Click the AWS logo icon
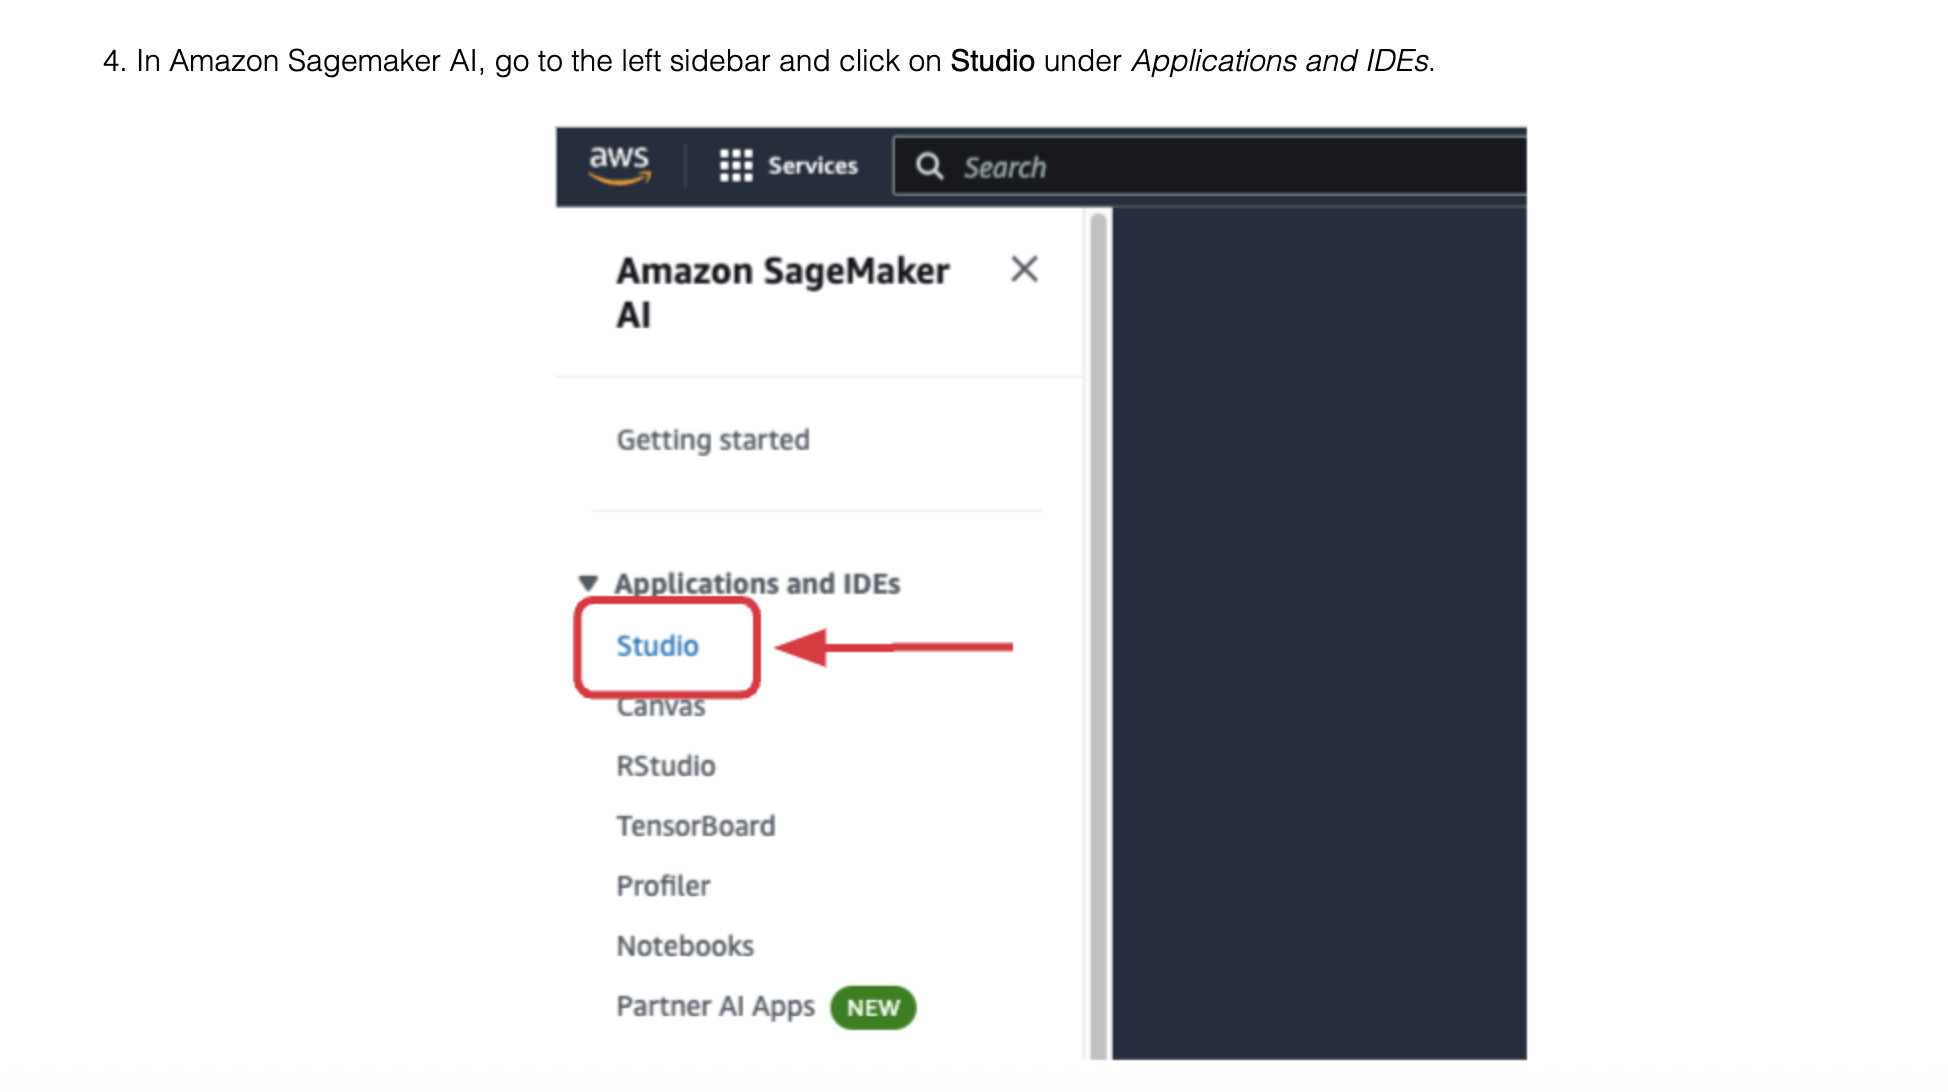 [x=620, y=165]
